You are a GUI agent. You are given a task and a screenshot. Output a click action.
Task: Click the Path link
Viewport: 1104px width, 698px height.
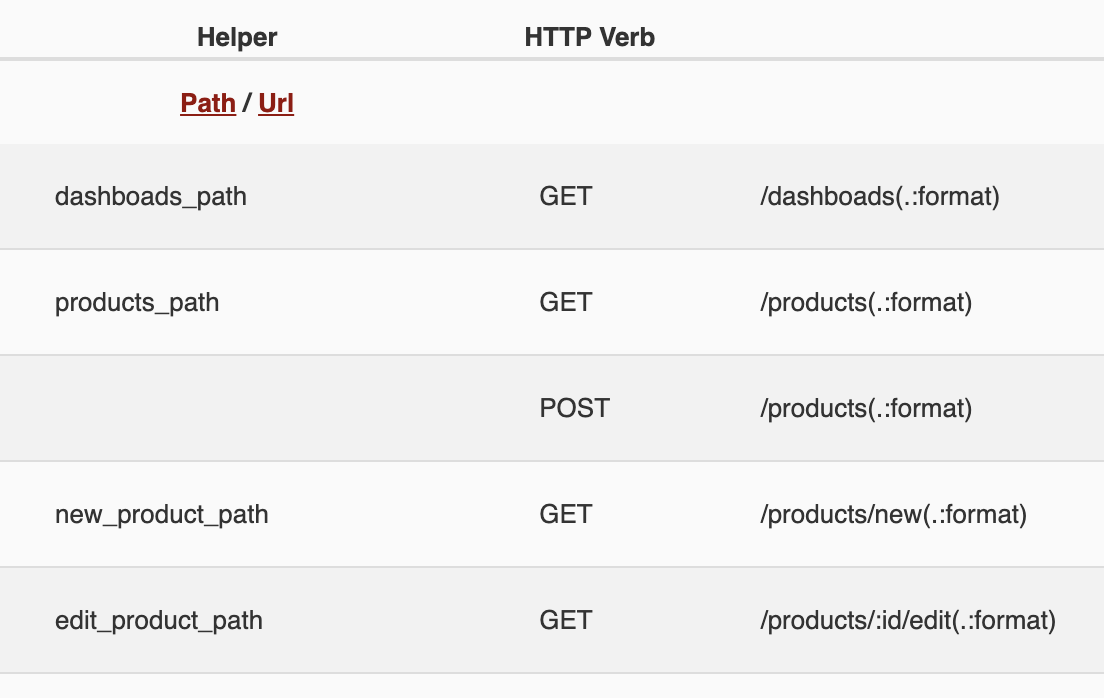(x=208, y=103)
